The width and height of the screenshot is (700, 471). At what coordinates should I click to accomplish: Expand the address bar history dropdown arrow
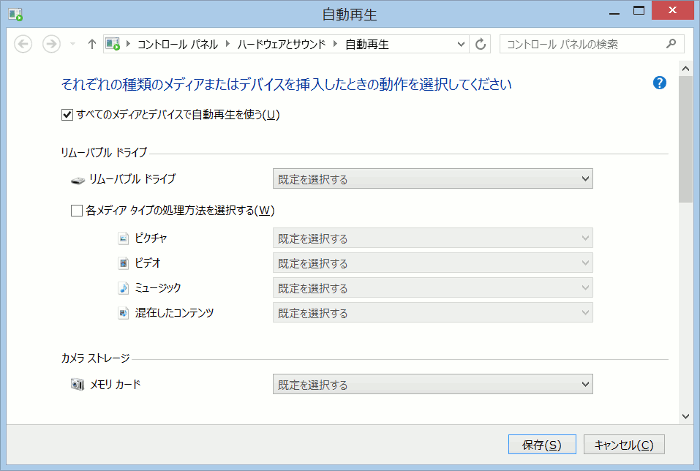click(x=461, y=44)
